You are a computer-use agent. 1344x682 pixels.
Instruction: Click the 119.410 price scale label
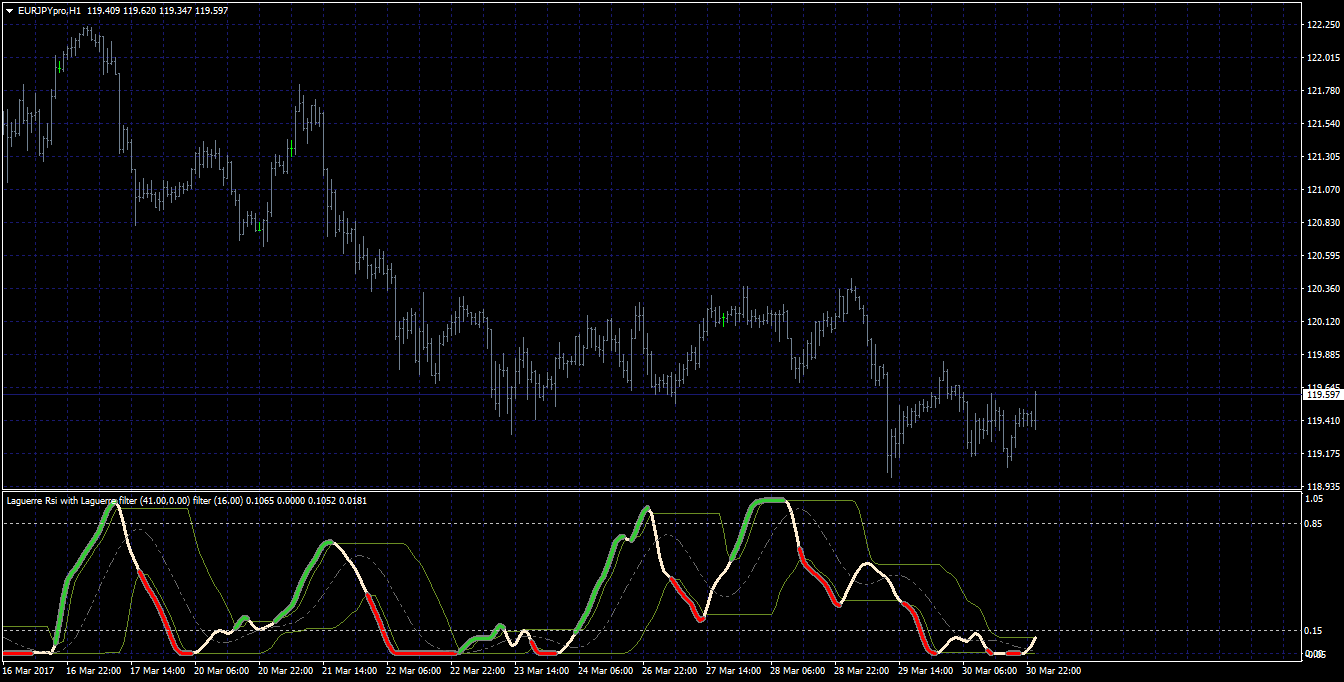click(1322, 421)
